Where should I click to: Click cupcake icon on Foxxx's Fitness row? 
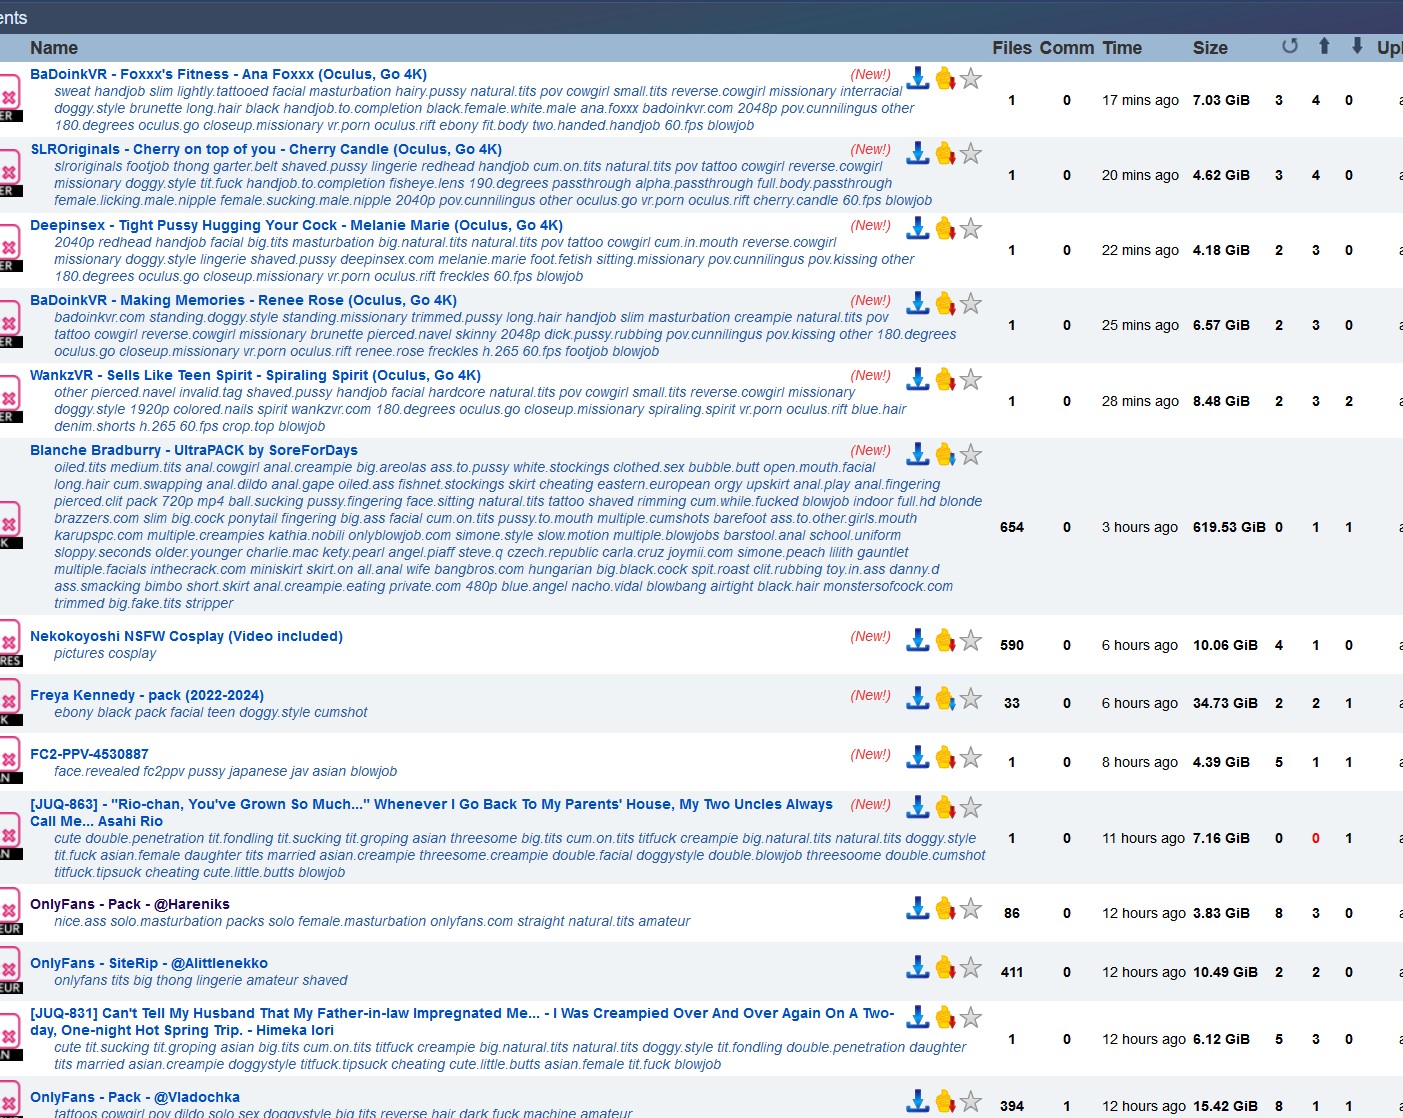pyautogui.click(x=945, y=78)
